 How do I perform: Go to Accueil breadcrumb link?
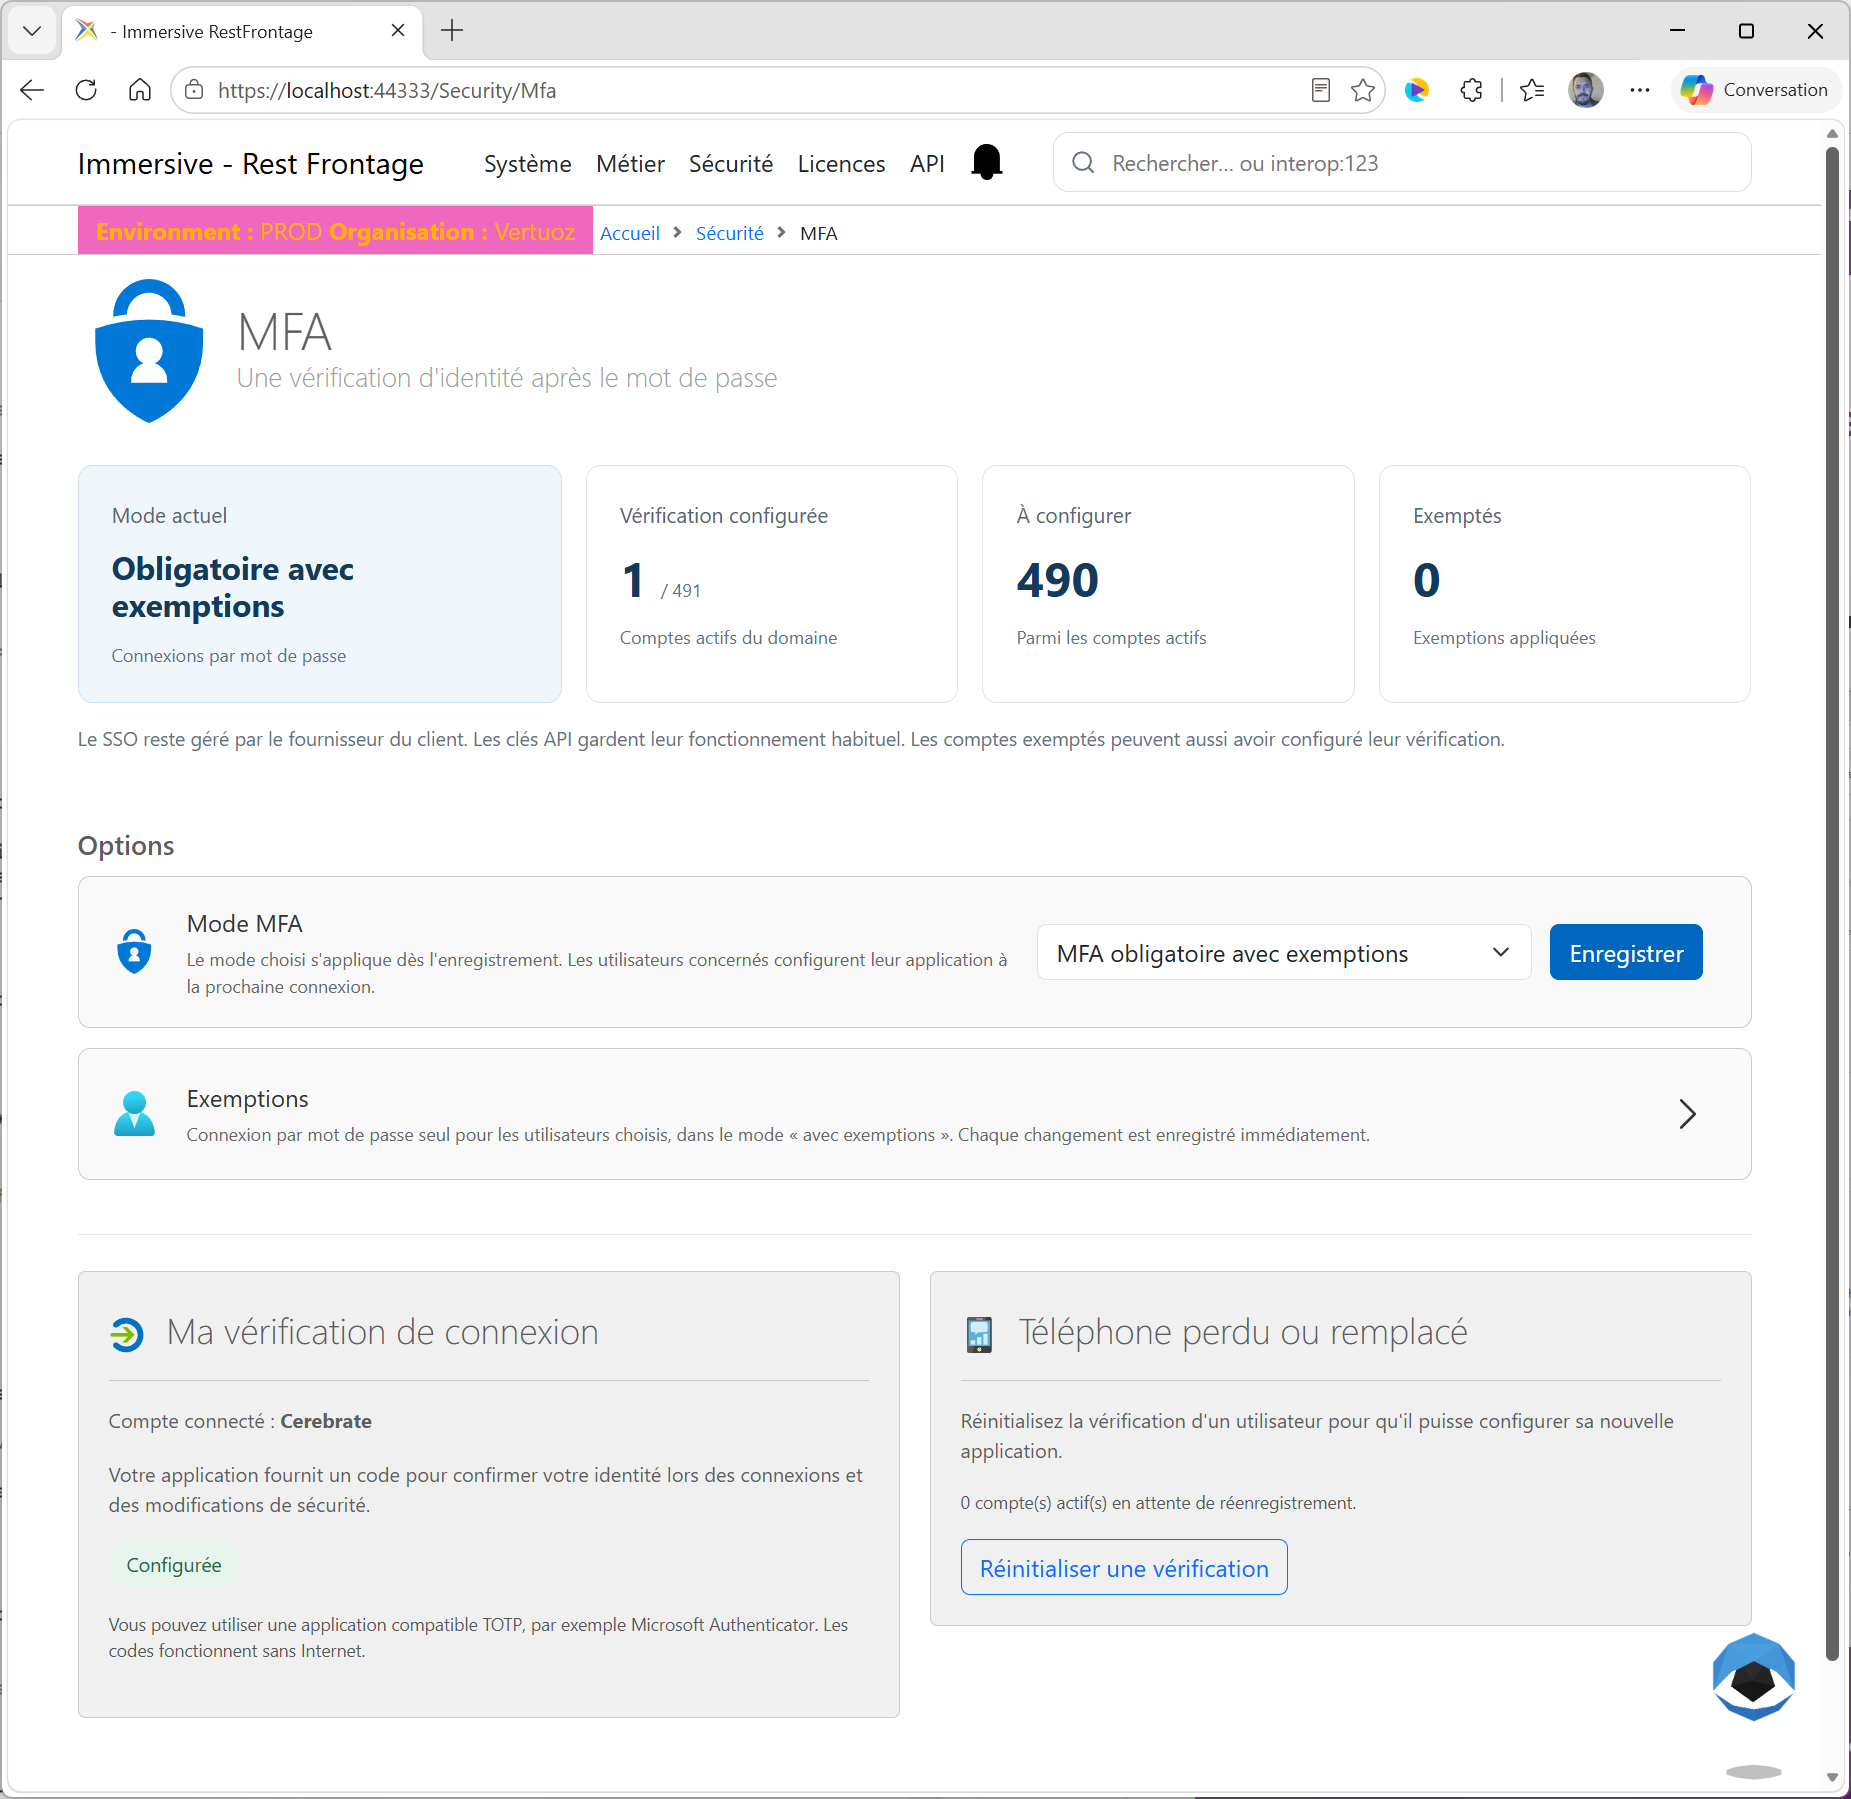tap(630, 234)
